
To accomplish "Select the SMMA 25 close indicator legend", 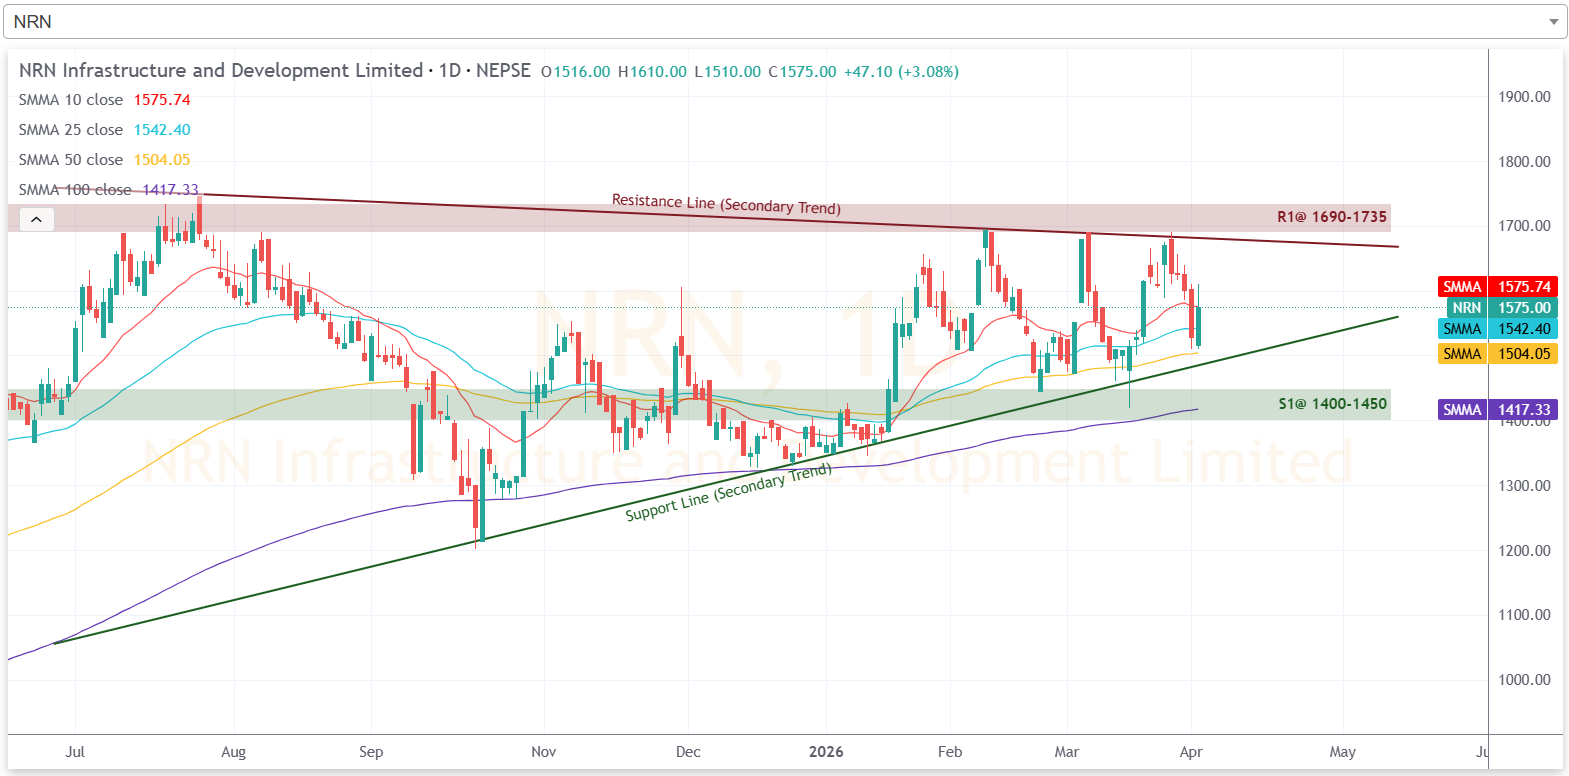I will tap(71, 130).
